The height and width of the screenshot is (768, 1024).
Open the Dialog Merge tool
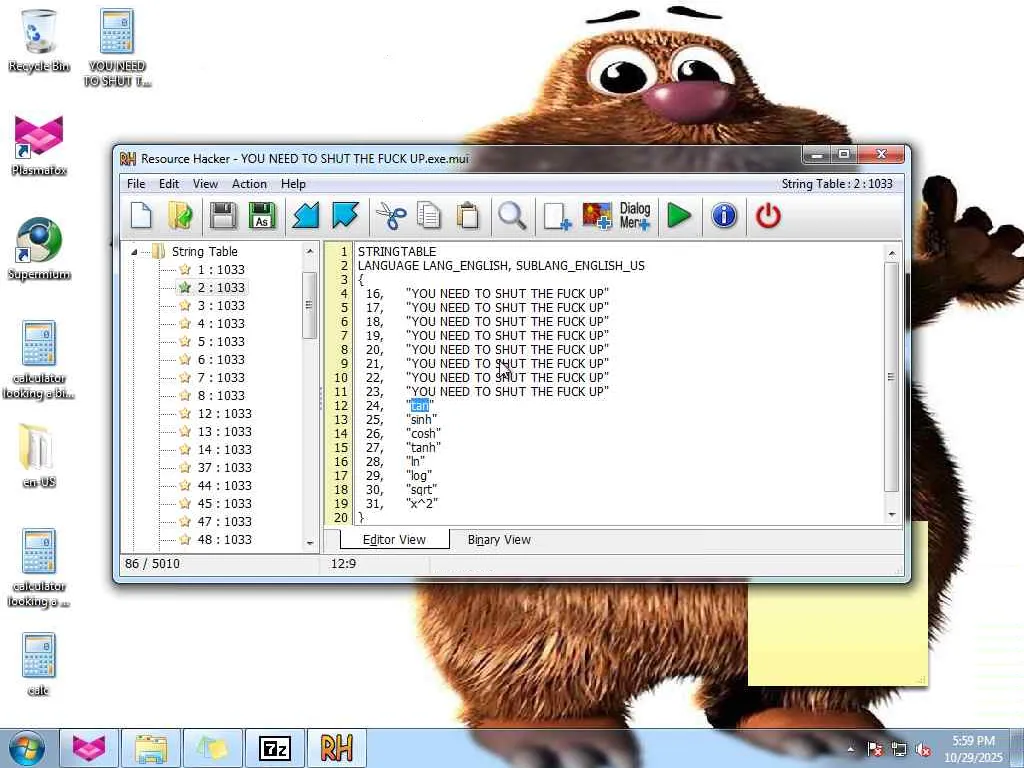tap(635, 216)
